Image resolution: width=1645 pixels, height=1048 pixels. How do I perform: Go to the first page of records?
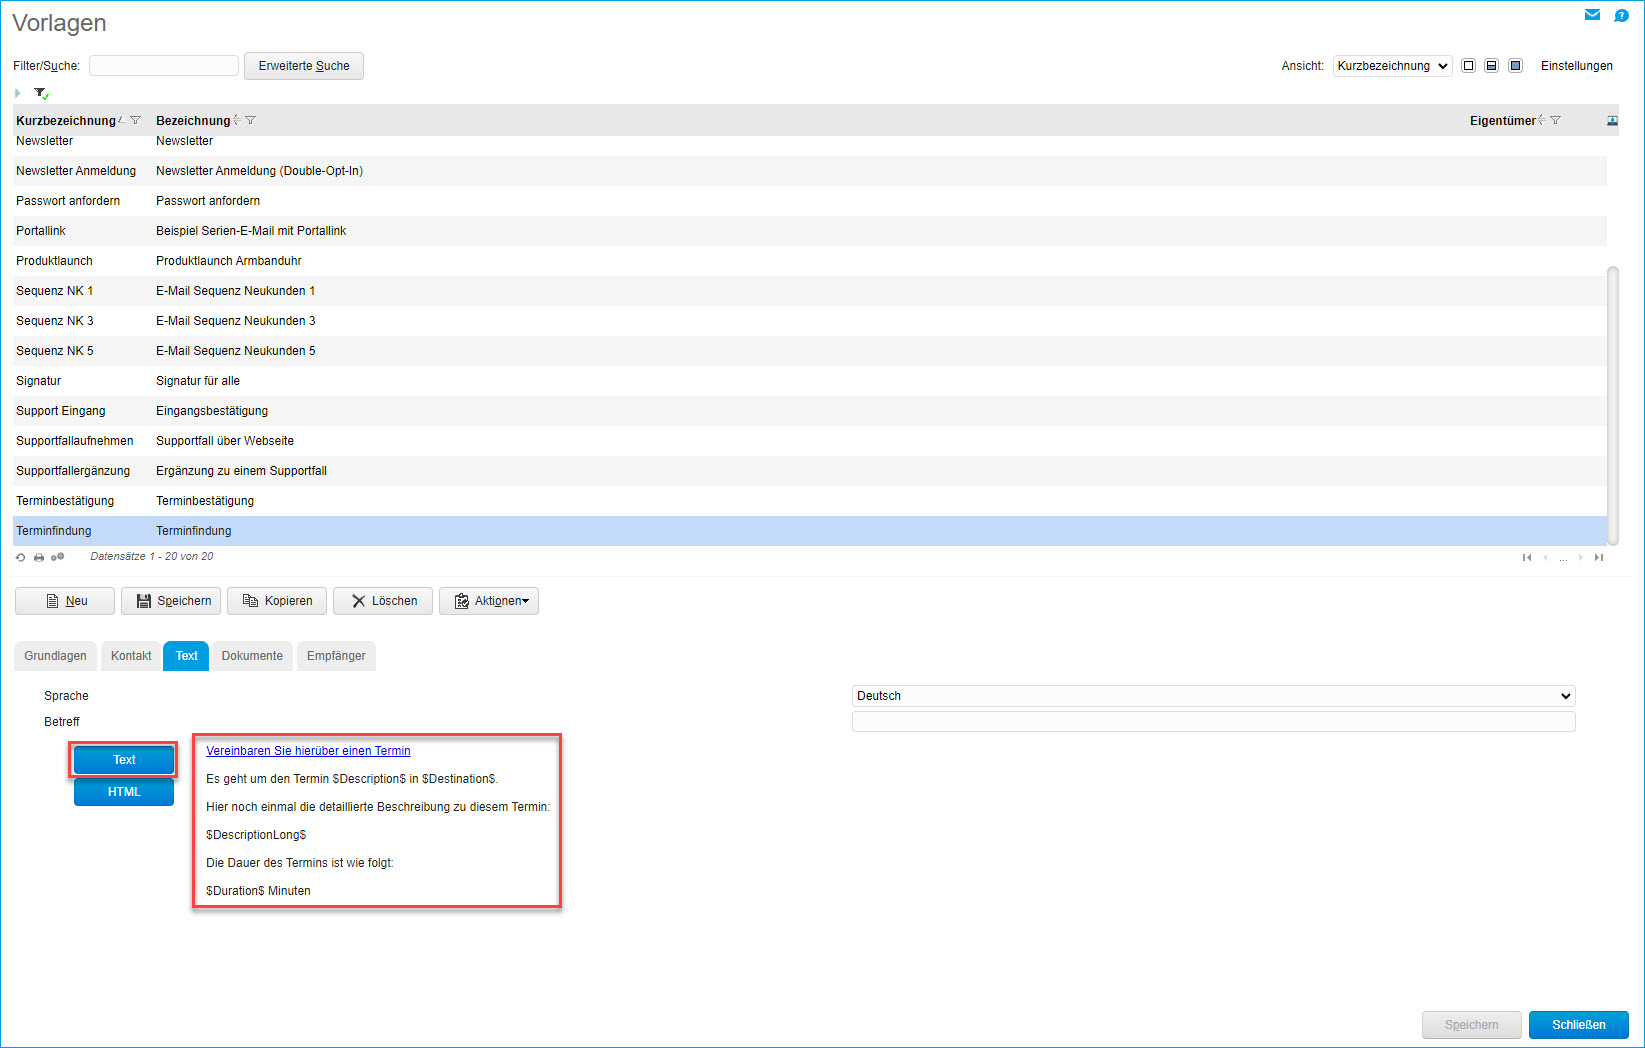pos(1527,557)
